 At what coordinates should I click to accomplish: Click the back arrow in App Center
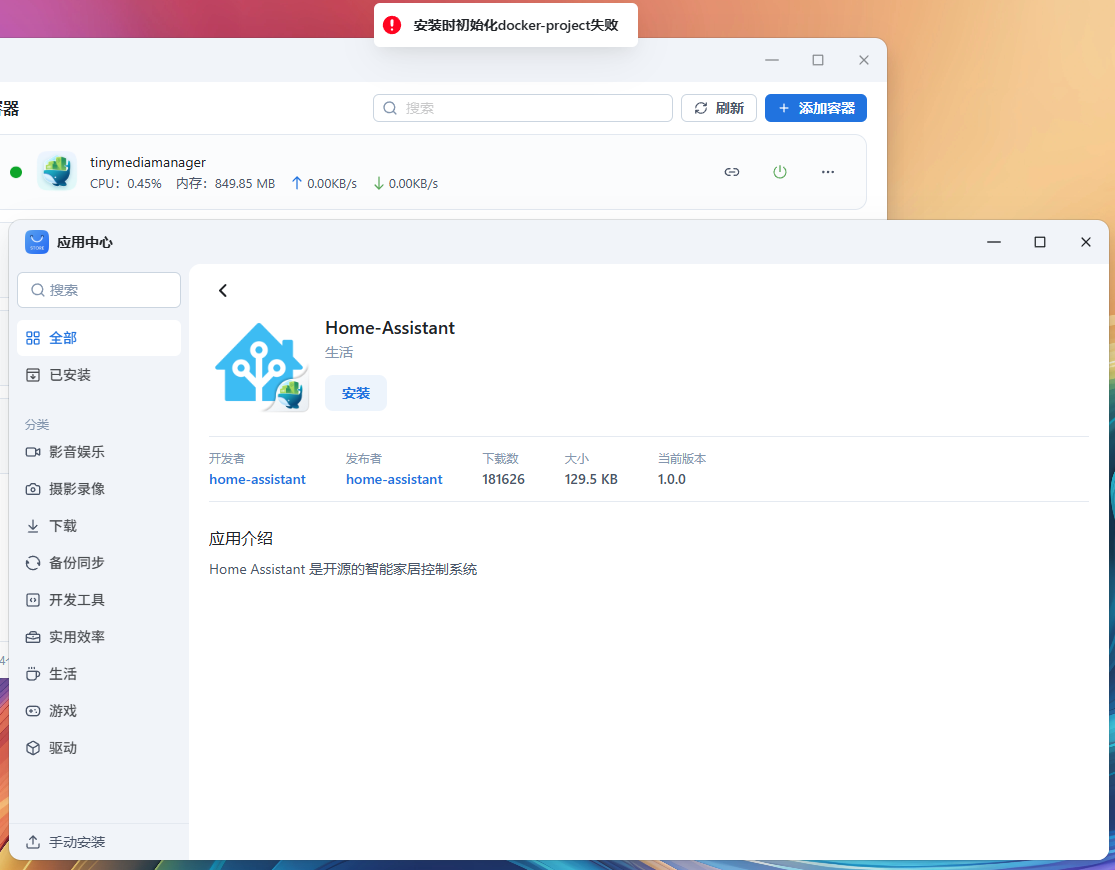click(223, 291)
